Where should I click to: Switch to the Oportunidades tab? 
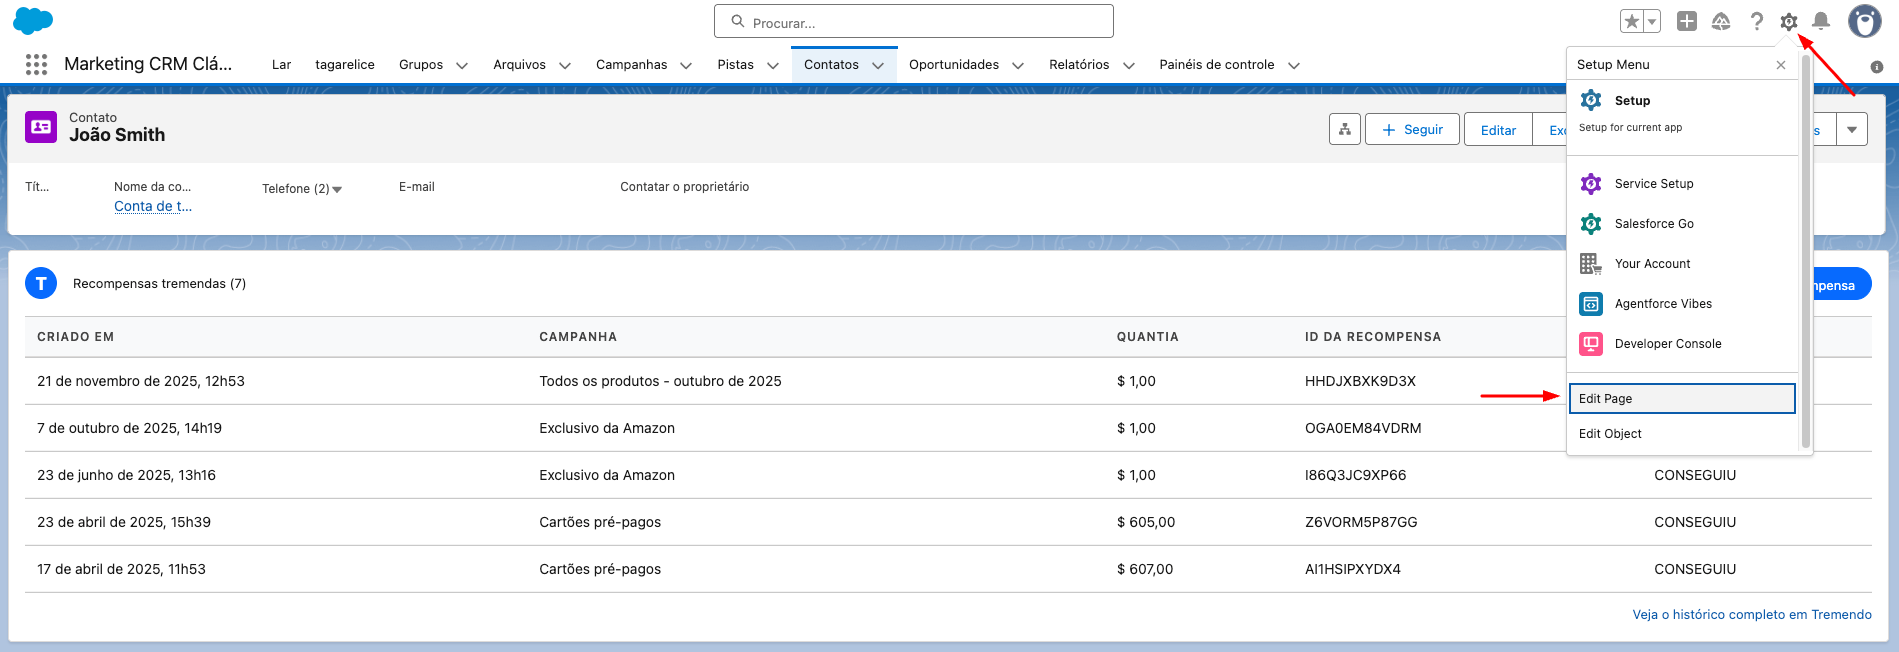pyautogui.click(x=953, y=65)
